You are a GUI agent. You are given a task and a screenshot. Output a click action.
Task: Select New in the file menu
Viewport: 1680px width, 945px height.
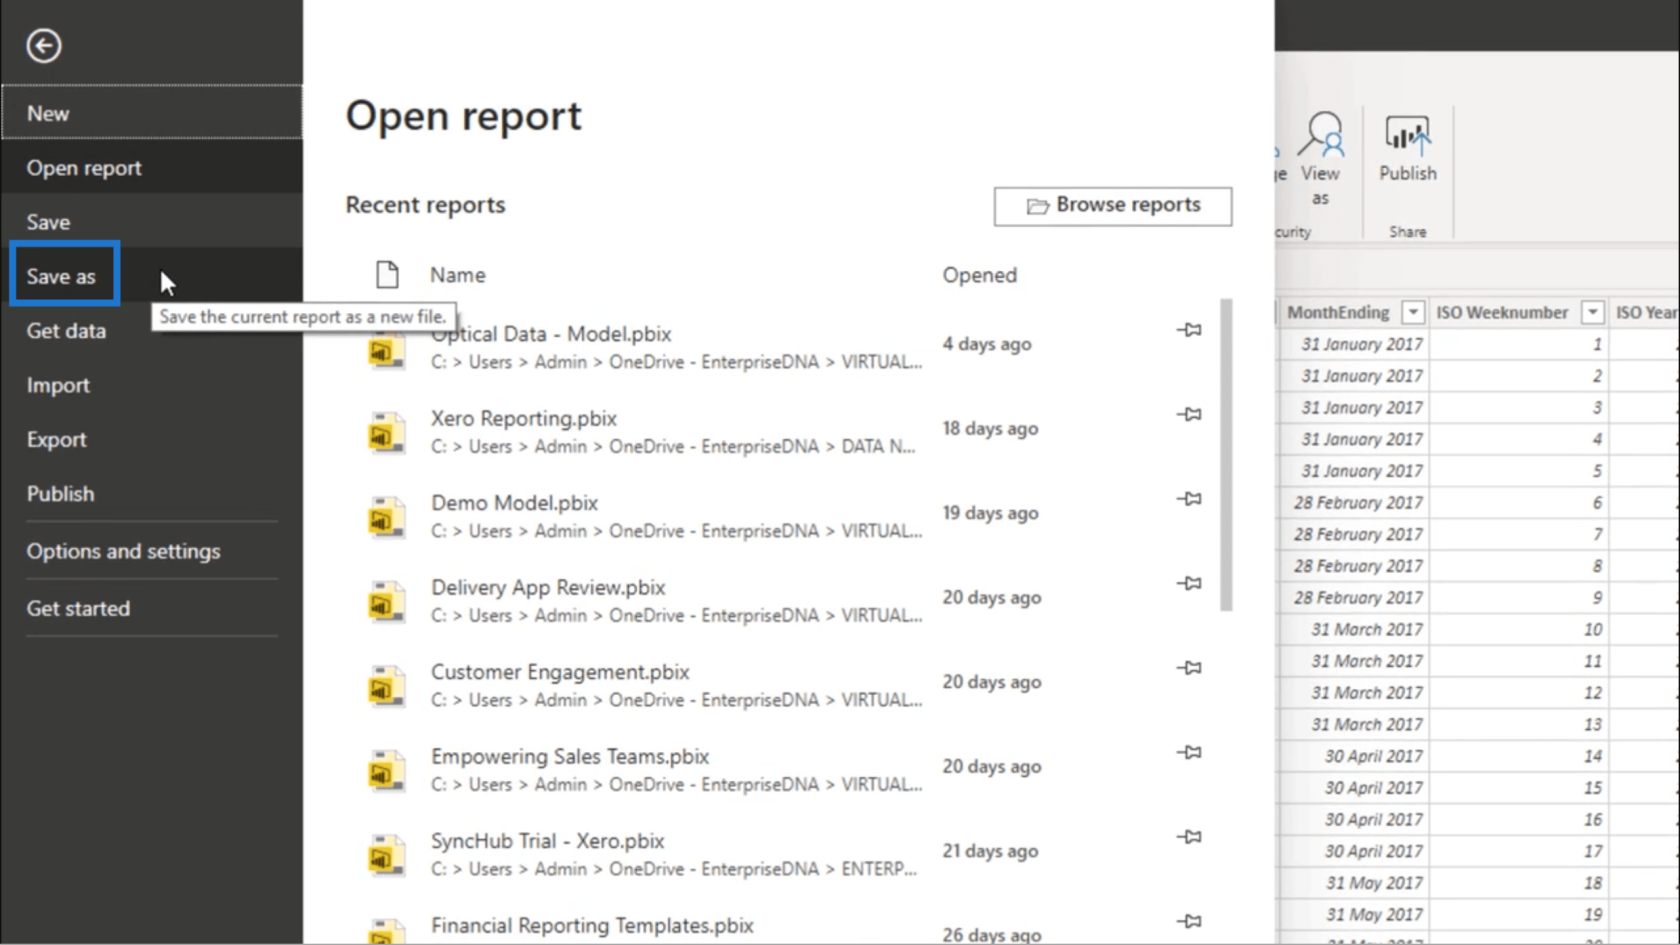click(x=151, y=113)
